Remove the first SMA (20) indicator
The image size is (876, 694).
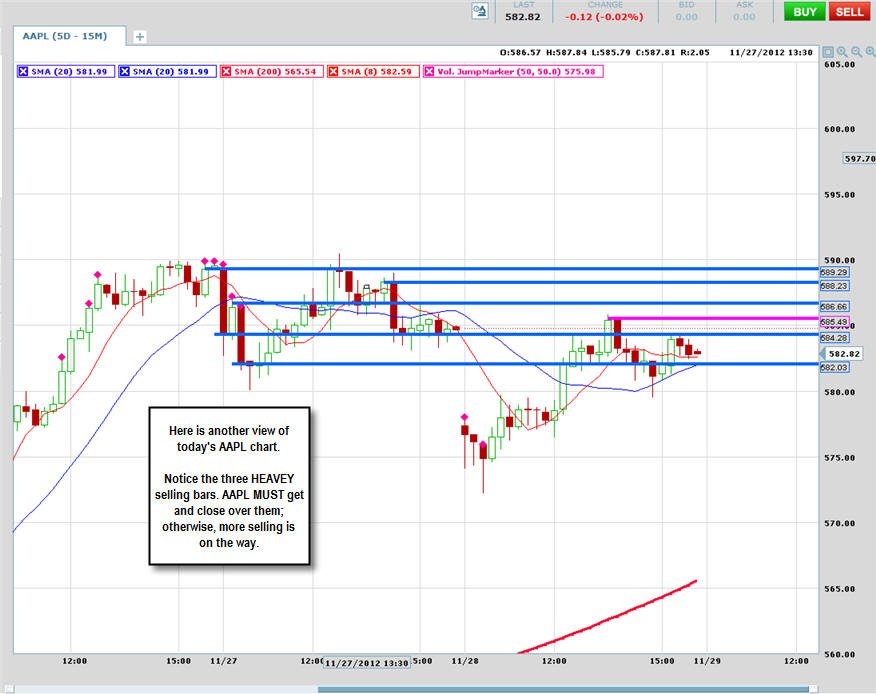coord(23,72)
